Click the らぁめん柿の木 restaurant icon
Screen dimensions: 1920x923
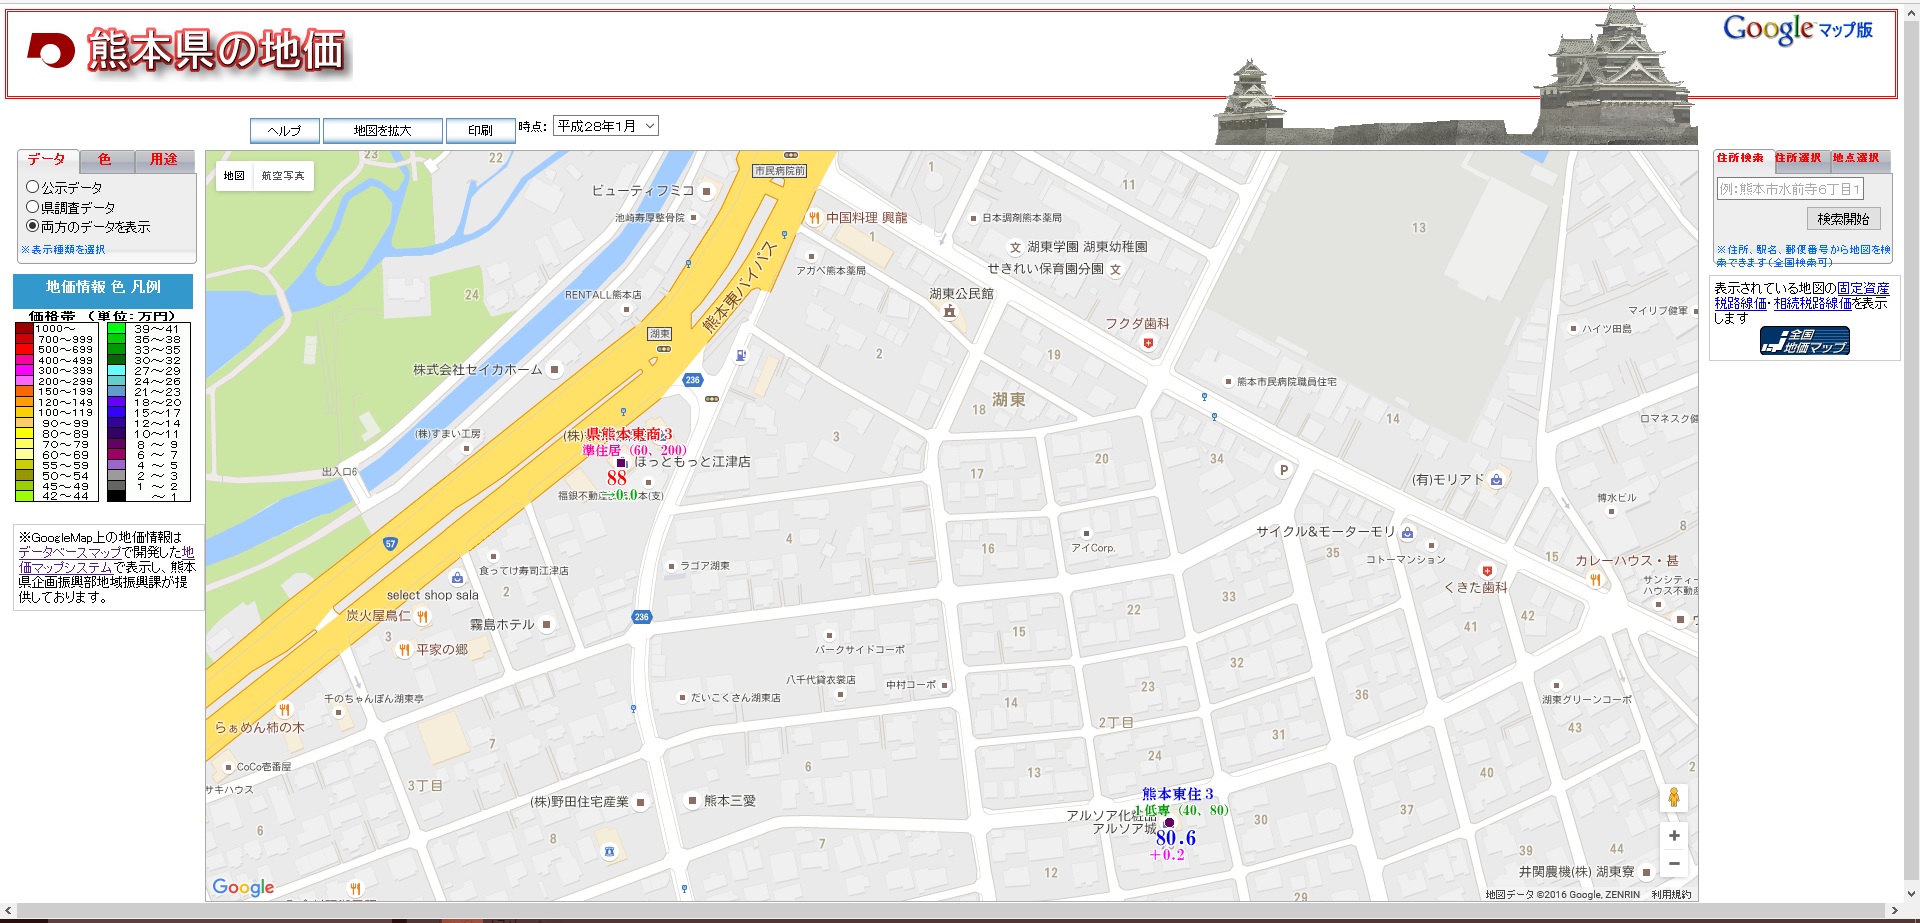point(284,711)
